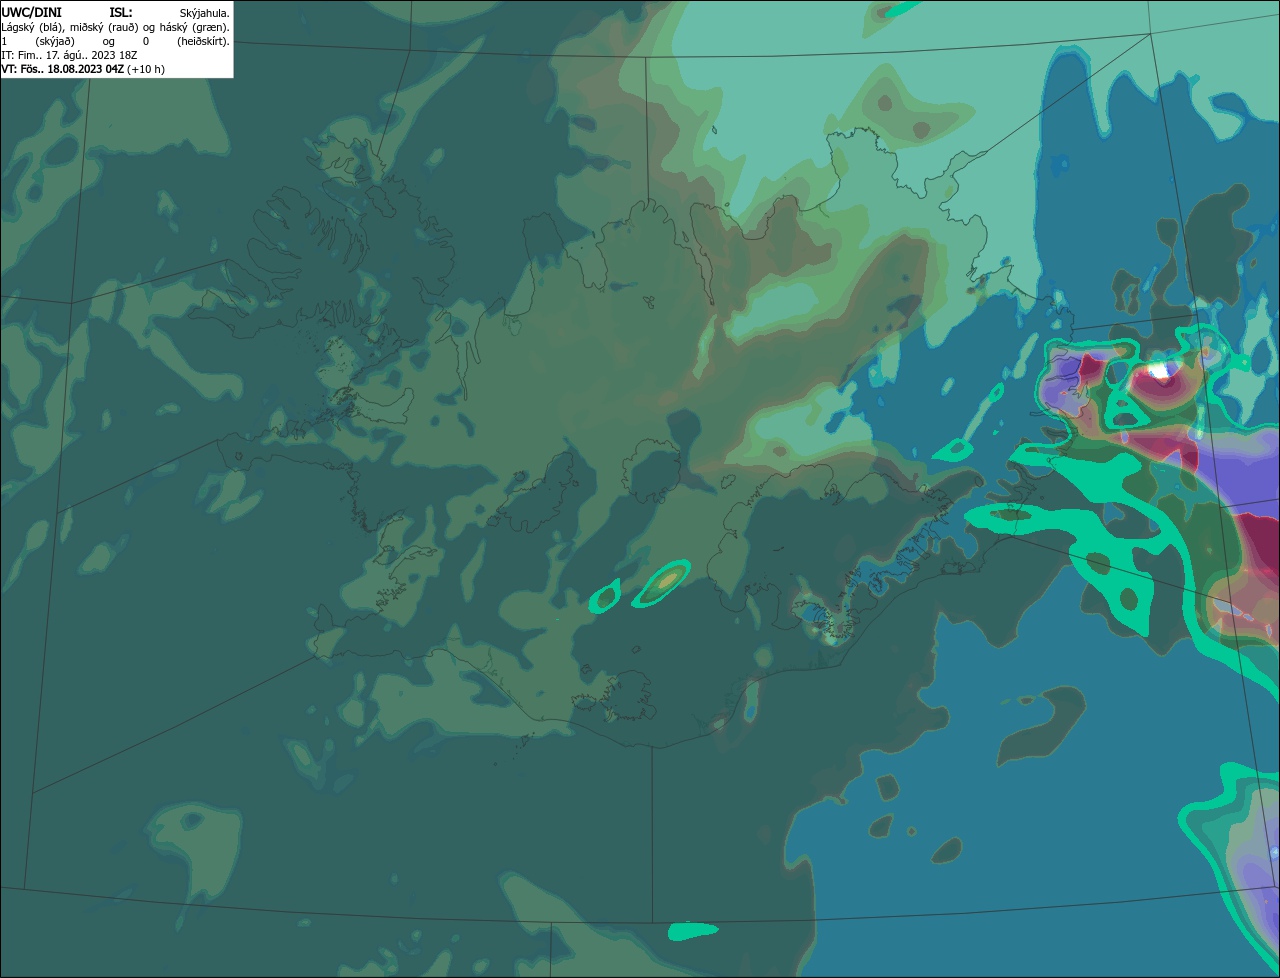
Task: Click the "(heiðskírt)" legend word
Action: pos(203,42)
